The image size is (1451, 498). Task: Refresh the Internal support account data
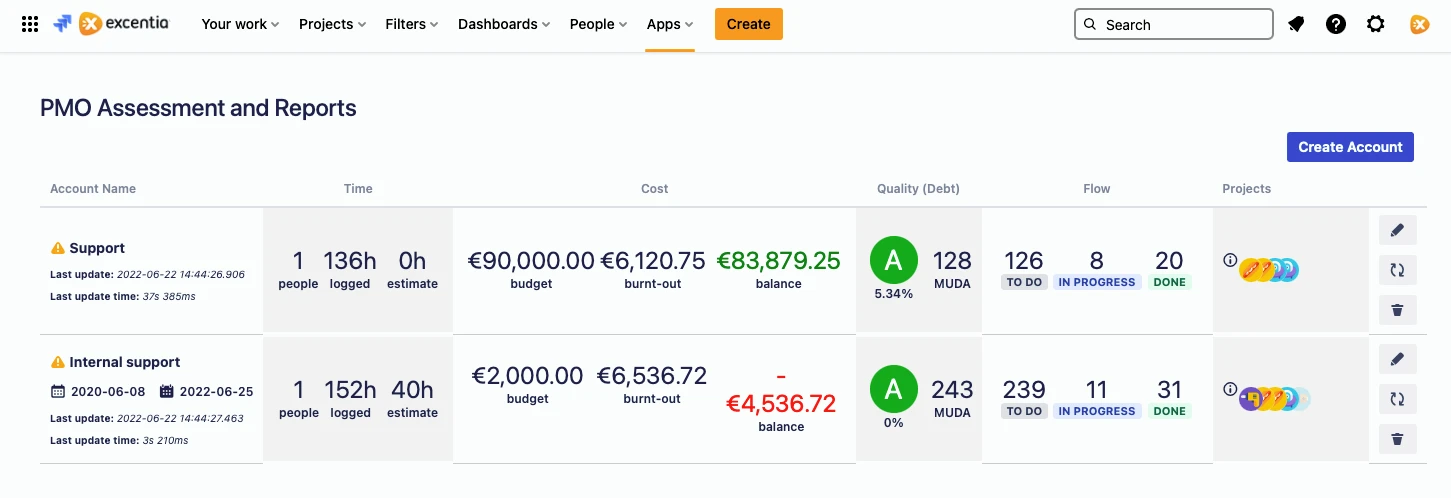[x=1397, y=399]
